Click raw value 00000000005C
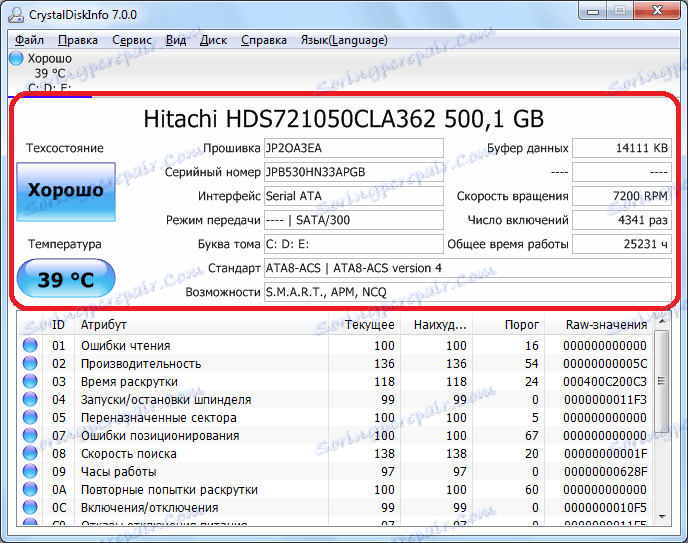 [x=605, y=364]
